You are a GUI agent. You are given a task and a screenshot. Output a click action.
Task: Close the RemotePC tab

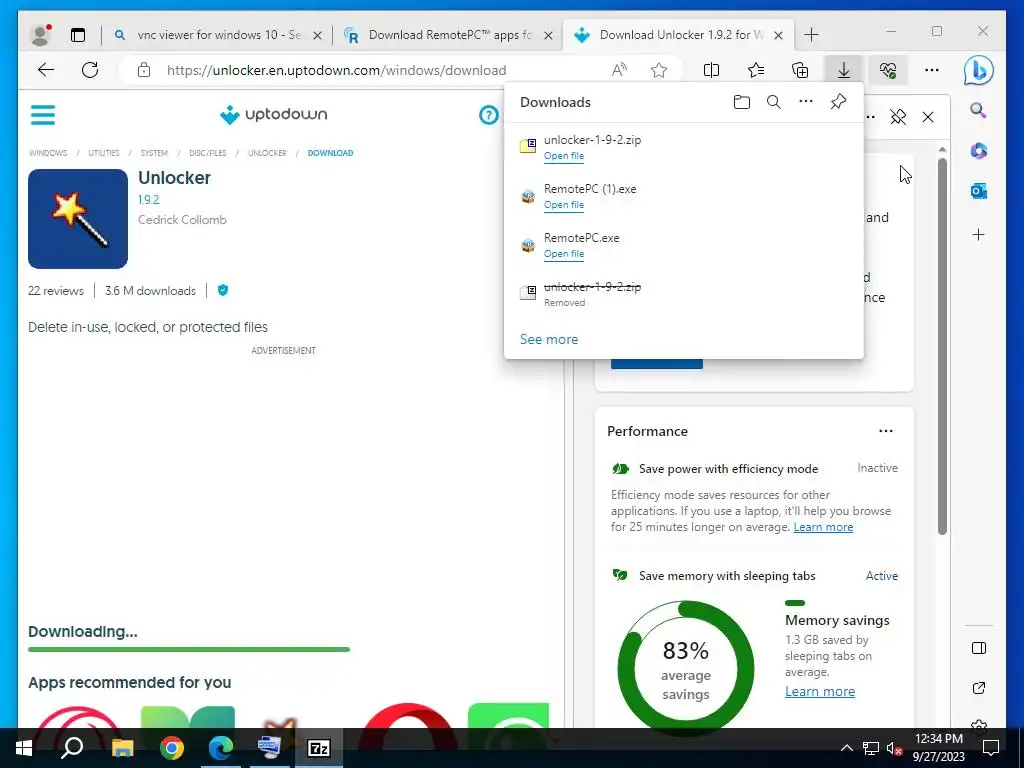[x=549, y=35]
